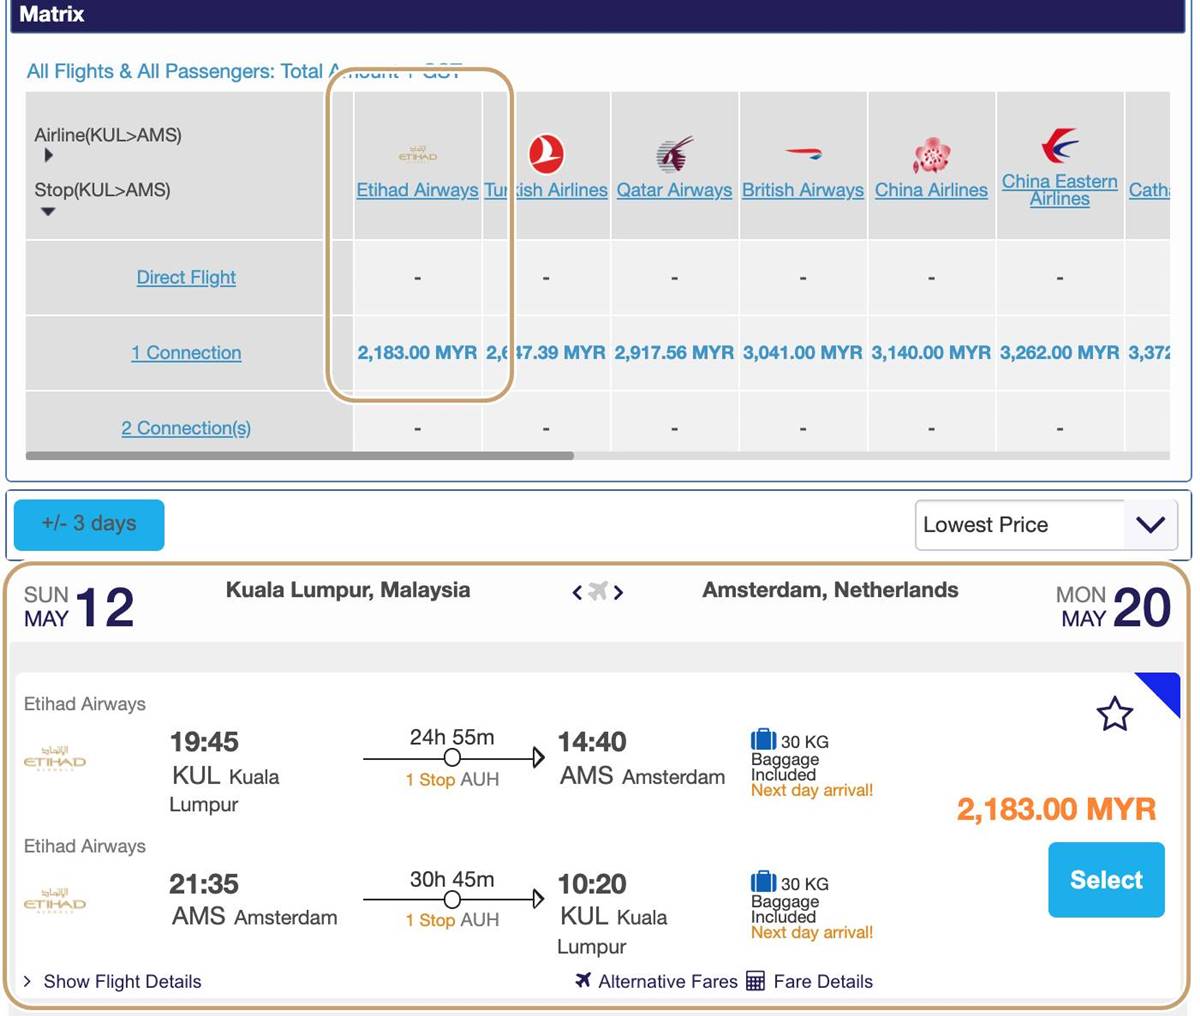Favorite this fare with the star icon
Image resolution: width=1200 pixels, height=1016 pixels.
coord(1114,714)
